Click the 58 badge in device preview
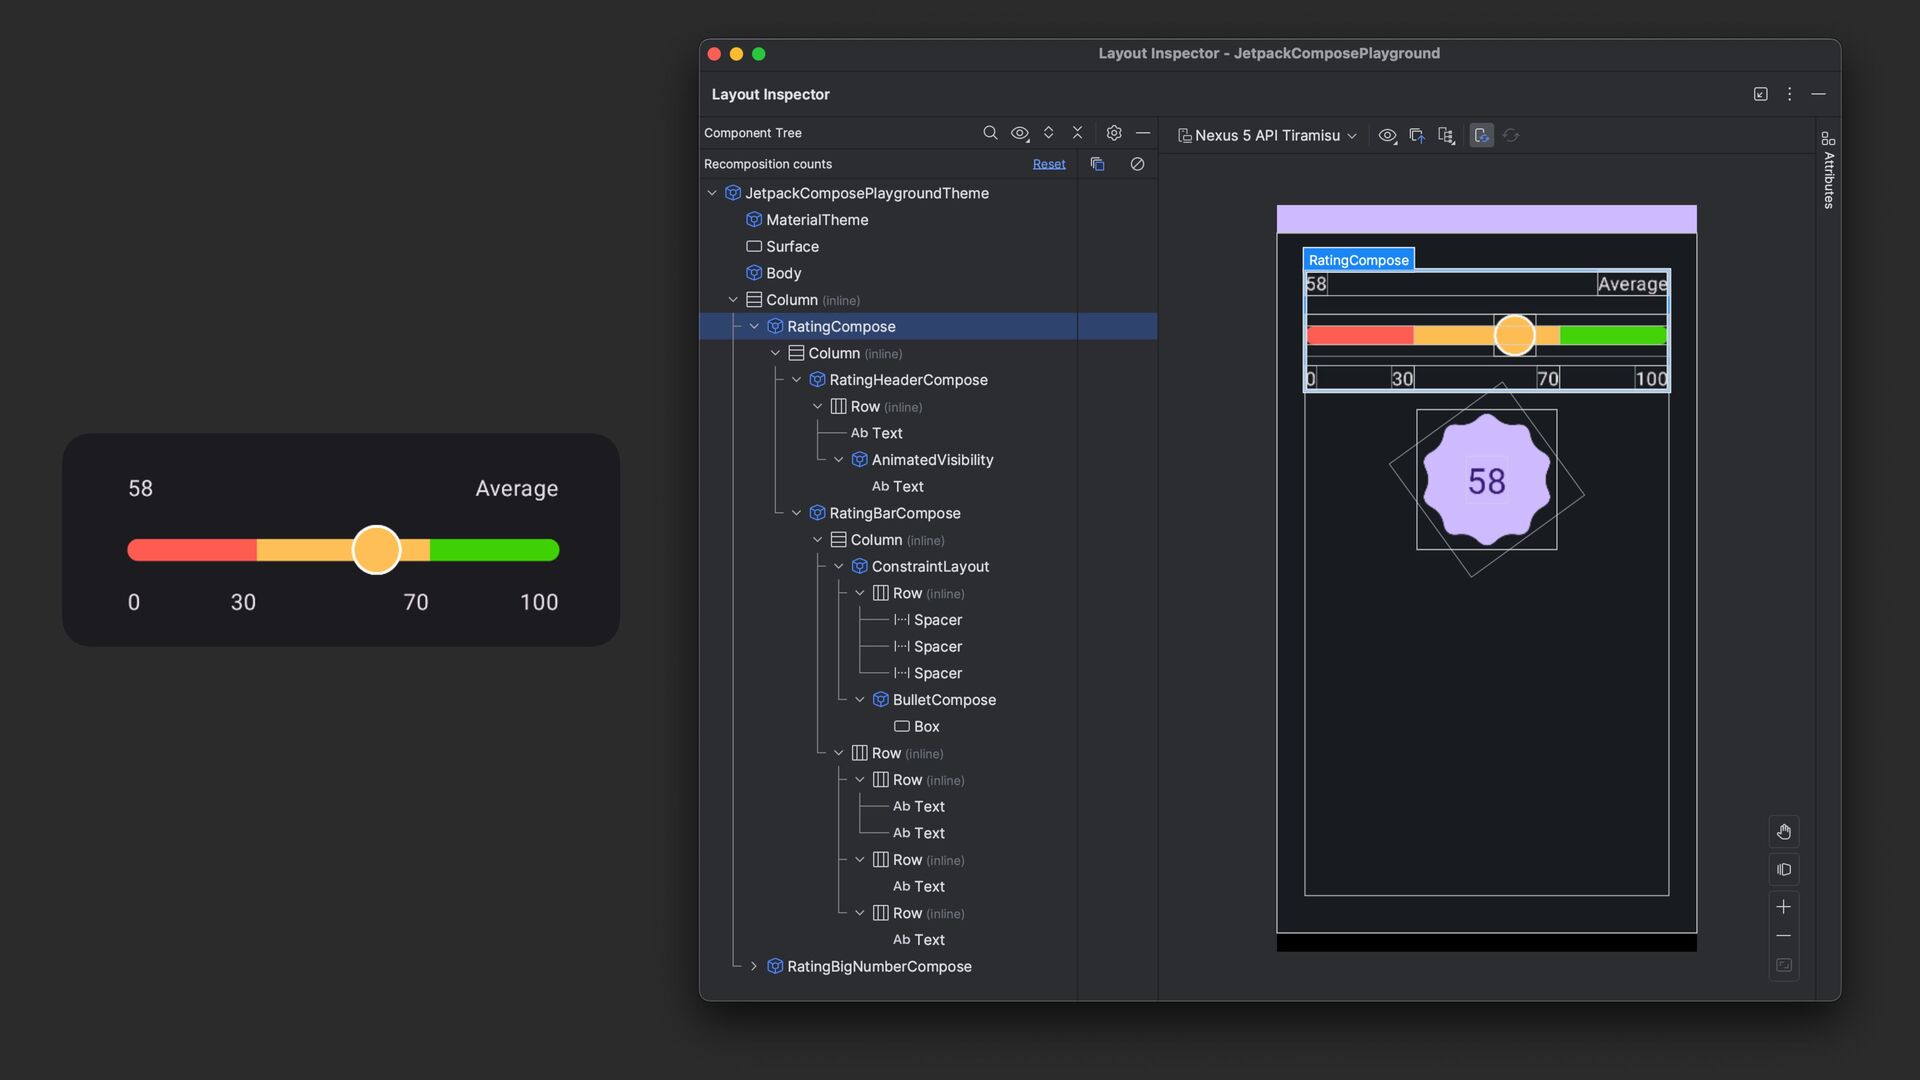Viewport: 1920px width, 1080px height. [x=1486, y=481]
